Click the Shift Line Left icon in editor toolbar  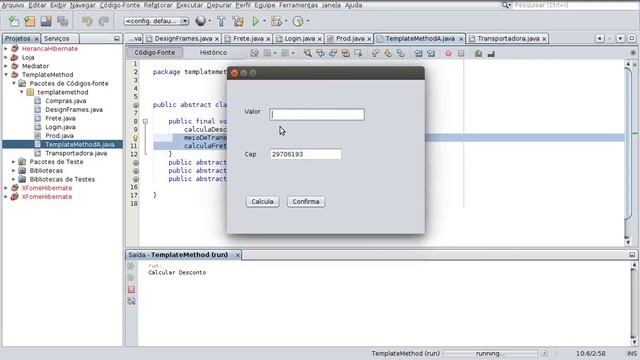[x=418, y=53]
